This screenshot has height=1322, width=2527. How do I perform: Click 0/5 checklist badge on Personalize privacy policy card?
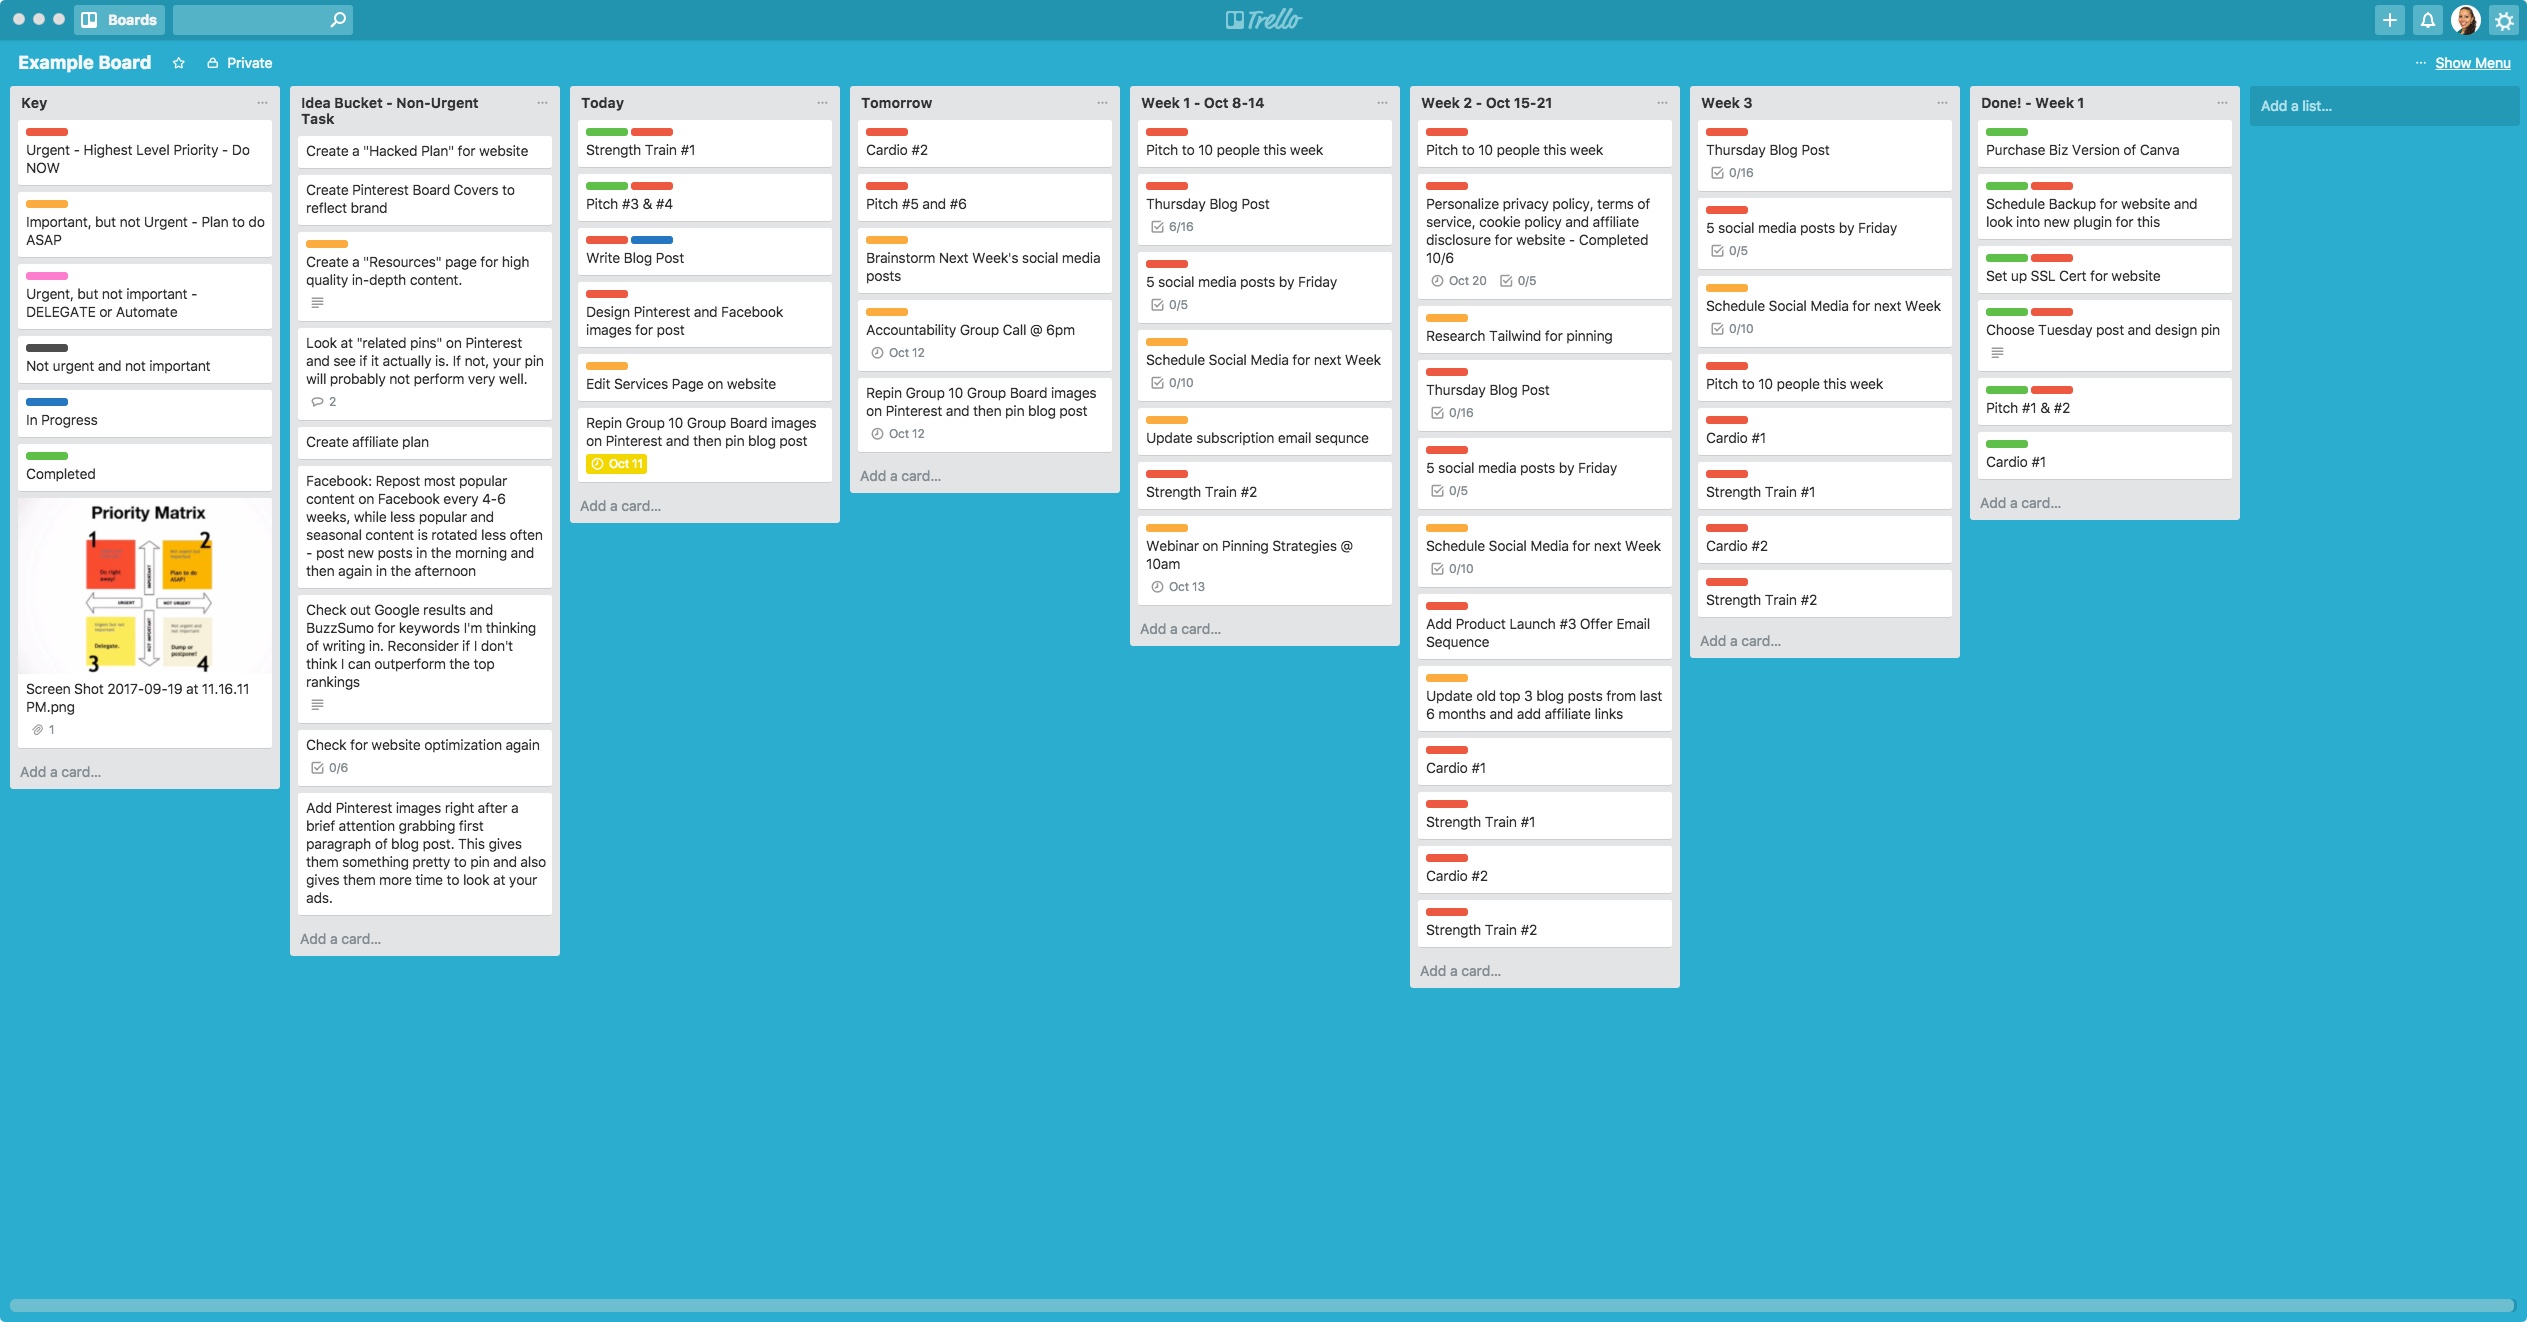(x=1518, y=281)
